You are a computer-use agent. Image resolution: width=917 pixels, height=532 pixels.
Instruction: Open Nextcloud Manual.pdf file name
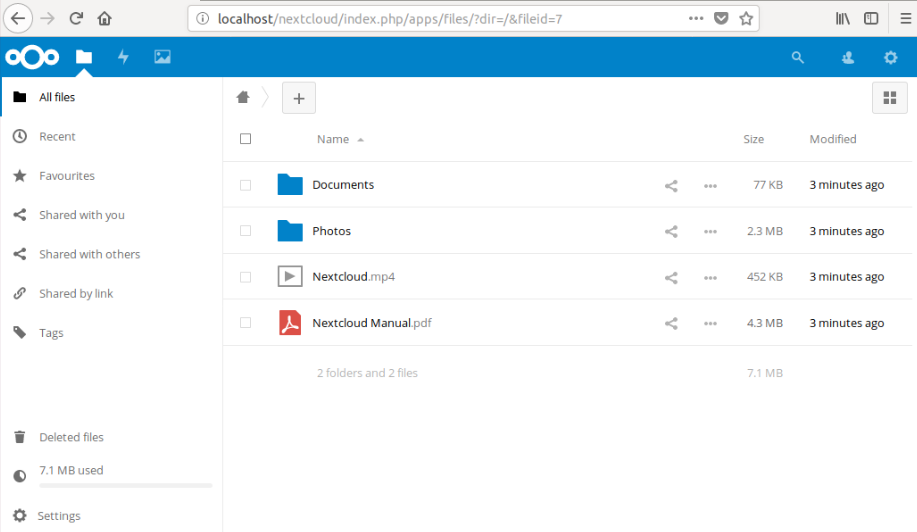point(372,323)
